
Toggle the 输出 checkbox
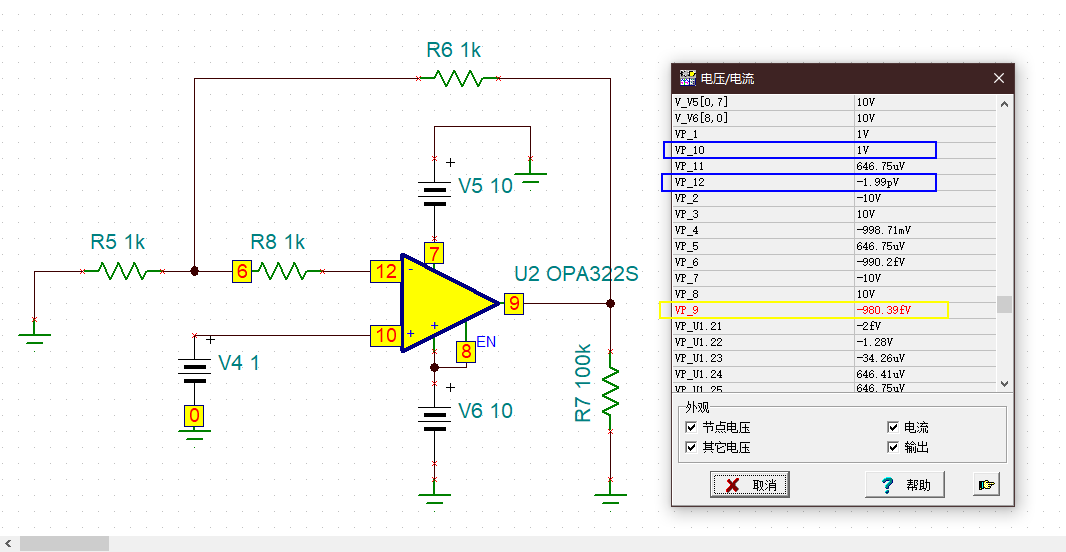click(x=893, y=447)
